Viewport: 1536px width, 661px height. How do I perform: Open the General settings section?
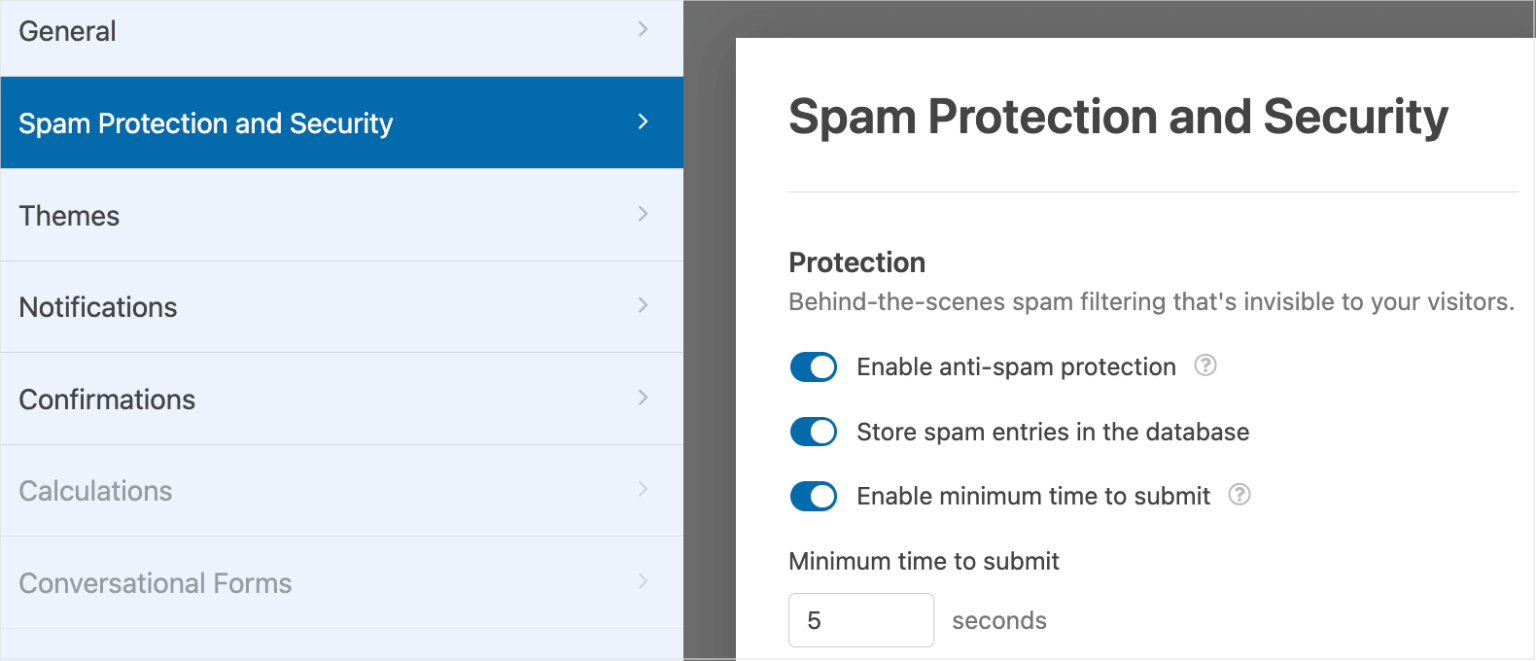[x=68, y=32]
